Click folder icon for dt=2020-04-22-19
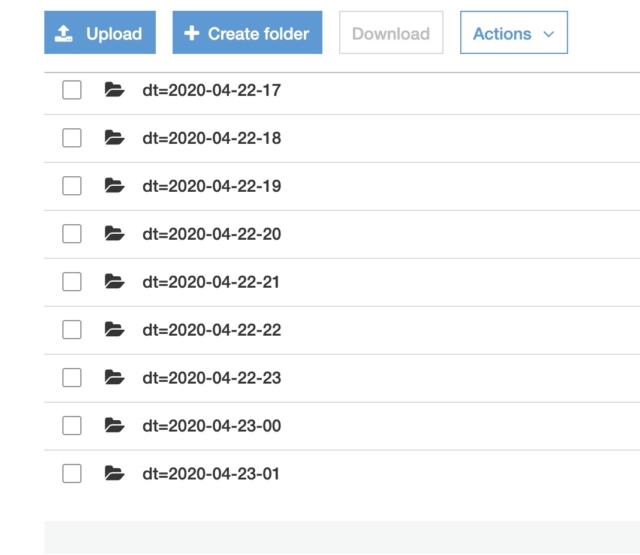 pyautogui.click(x=114, y=186)
